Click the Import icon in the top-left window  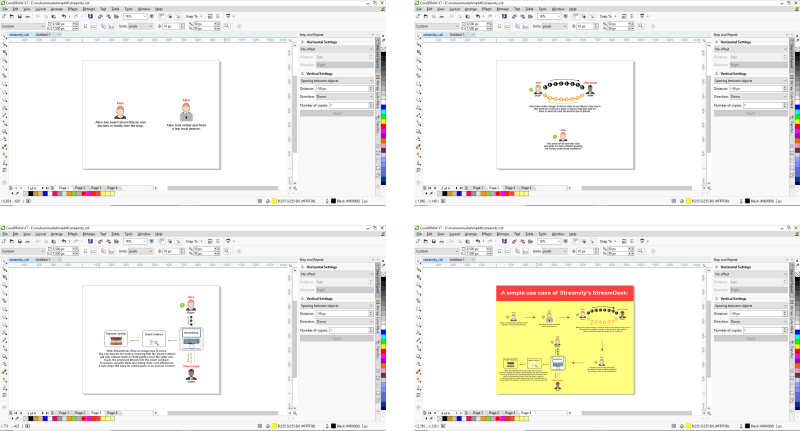click(x=100, y=16)
